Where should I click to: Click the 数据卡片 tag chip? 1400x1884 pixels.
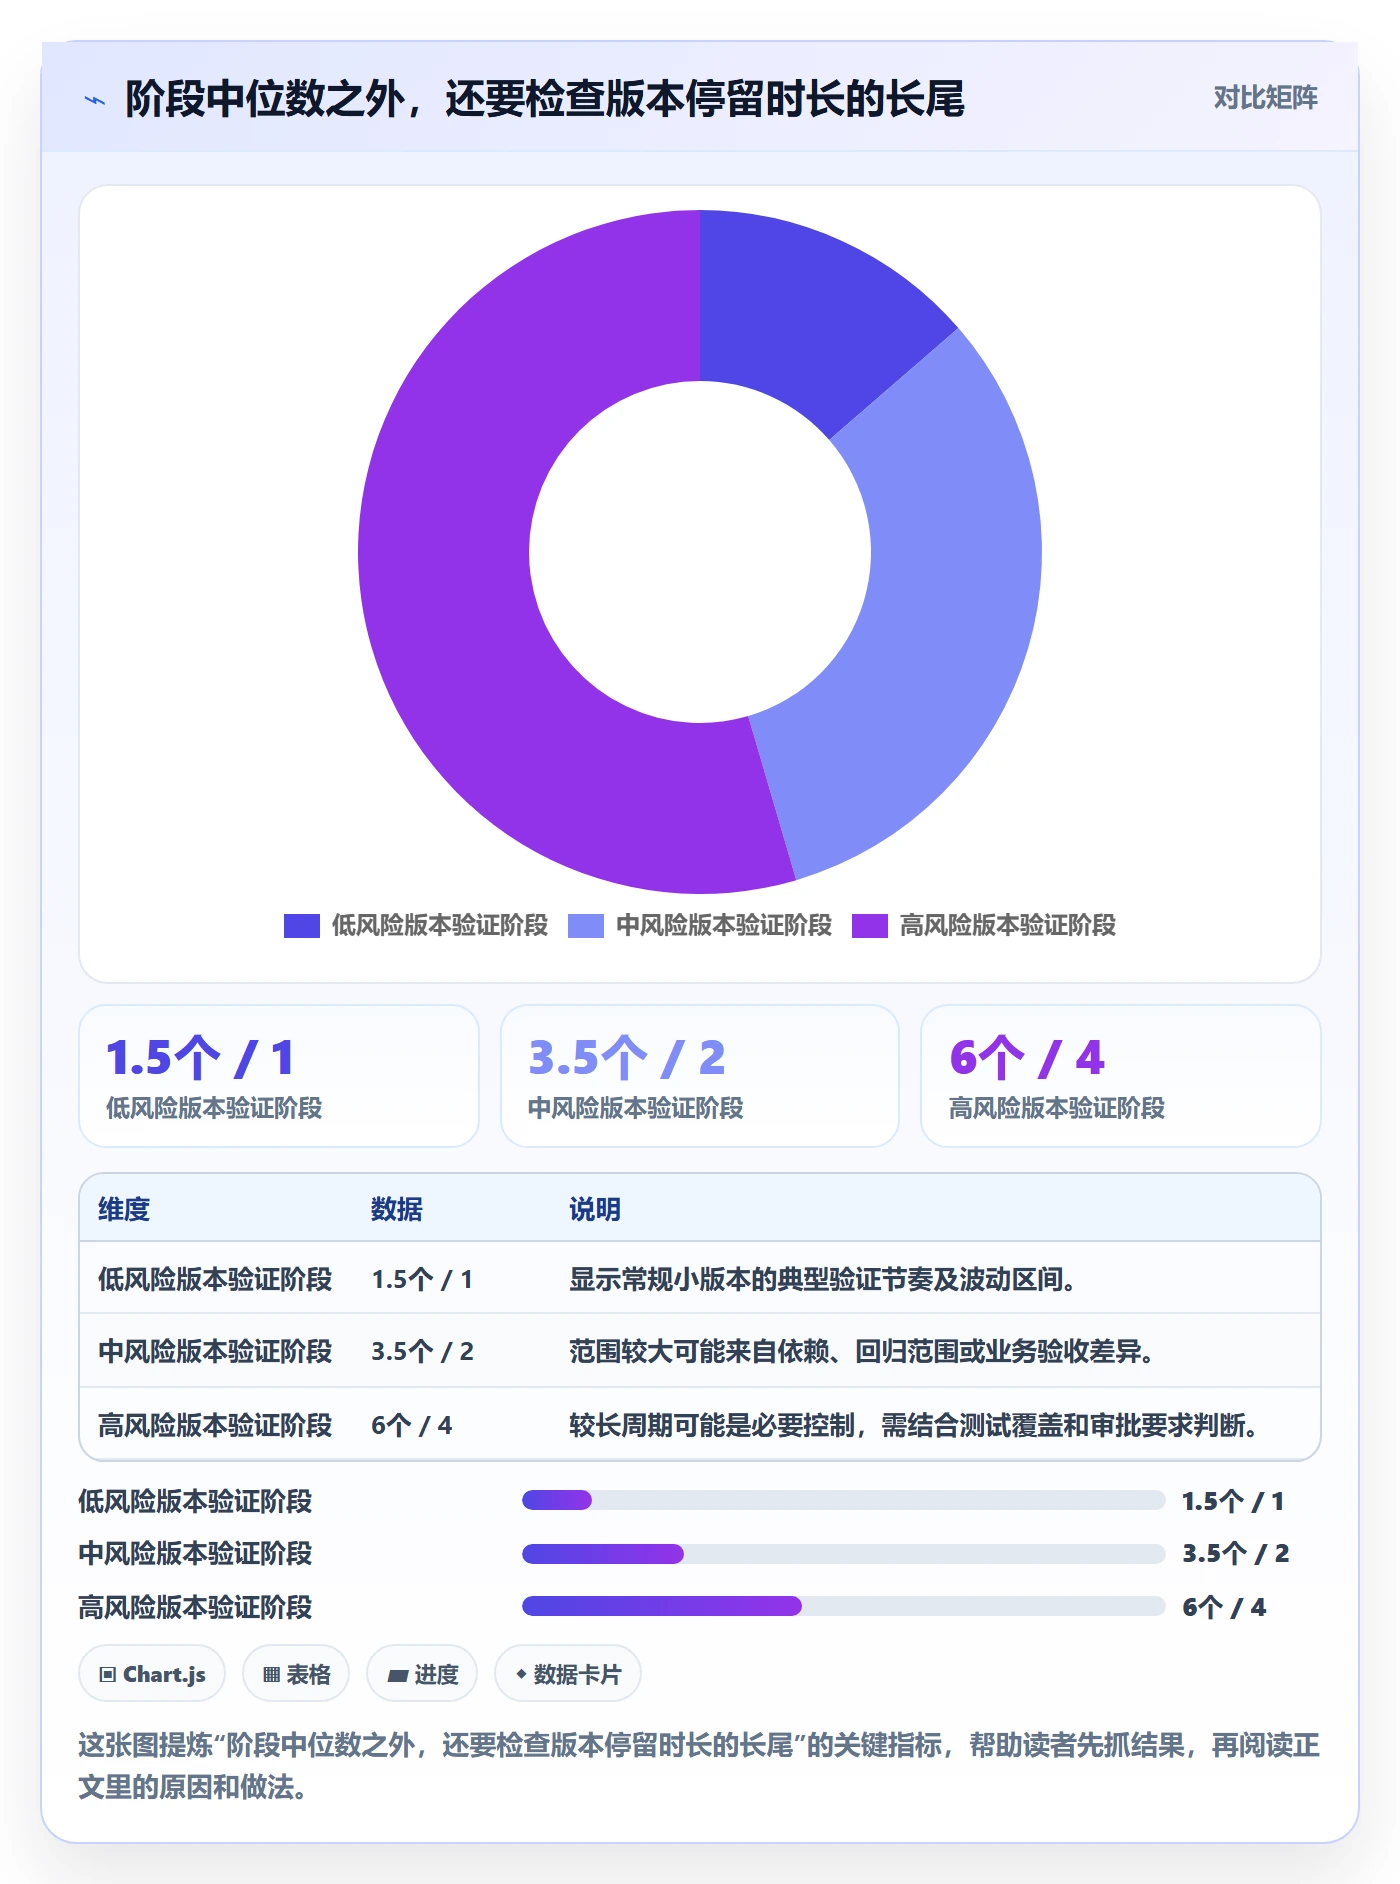[x=568, y=1673]
